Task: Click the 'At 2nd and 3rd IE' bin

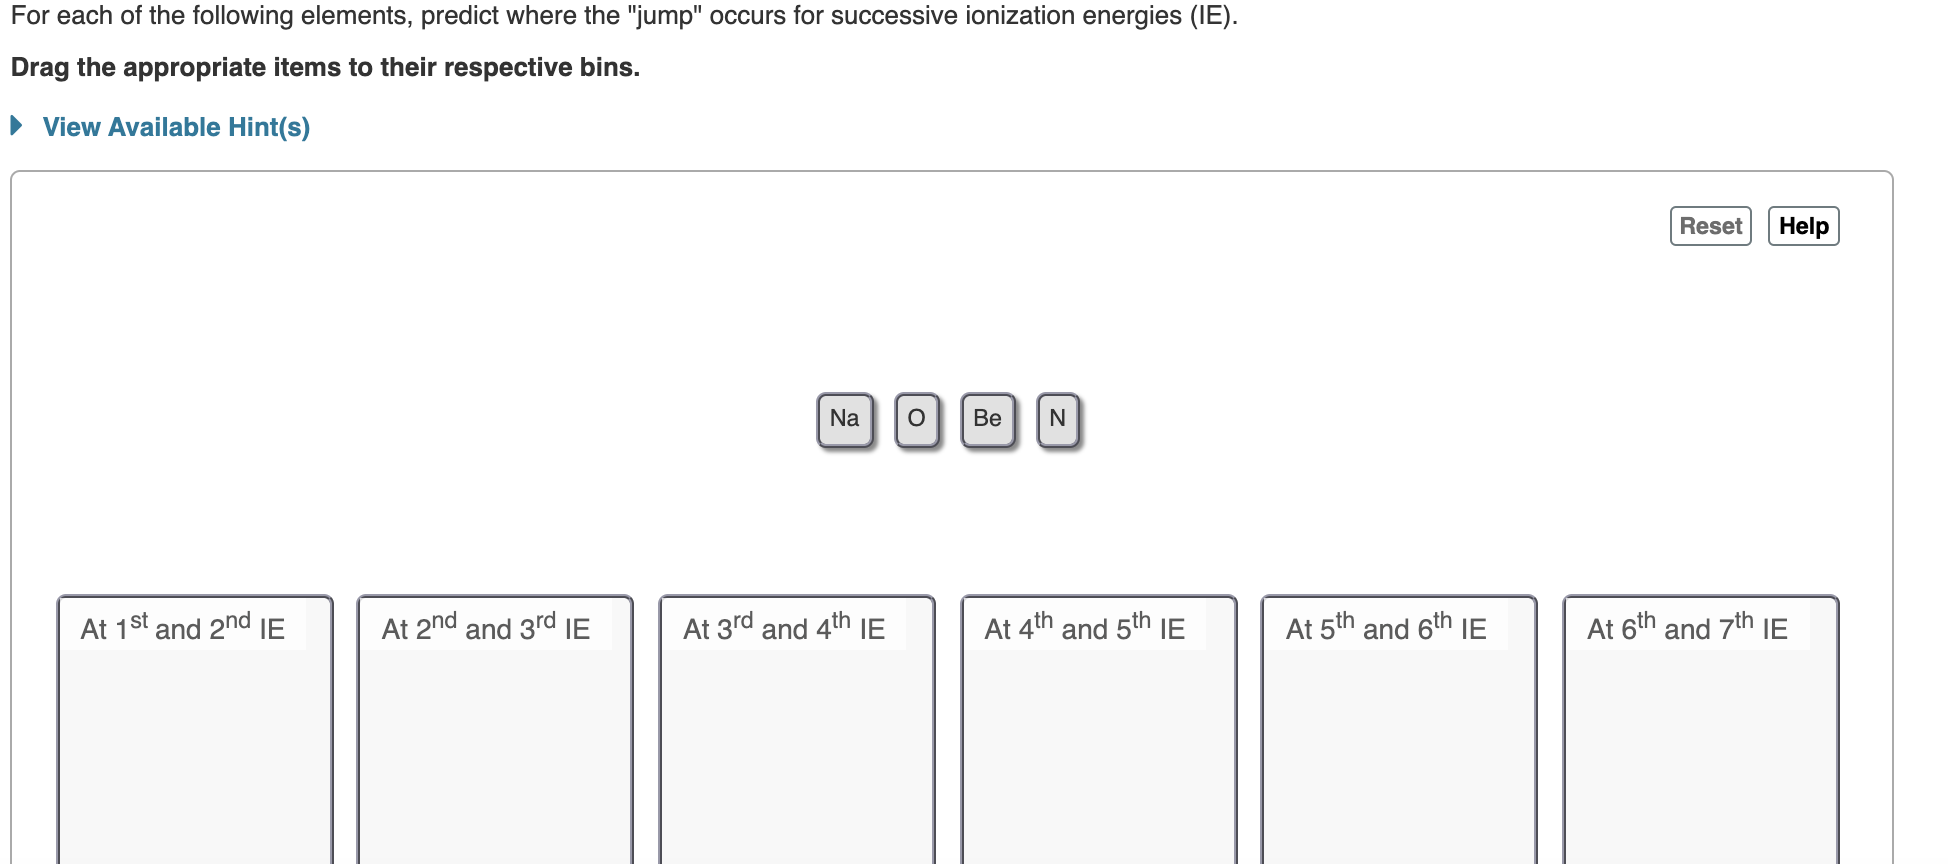Action: pyautogui.click(x=495, y=730)
